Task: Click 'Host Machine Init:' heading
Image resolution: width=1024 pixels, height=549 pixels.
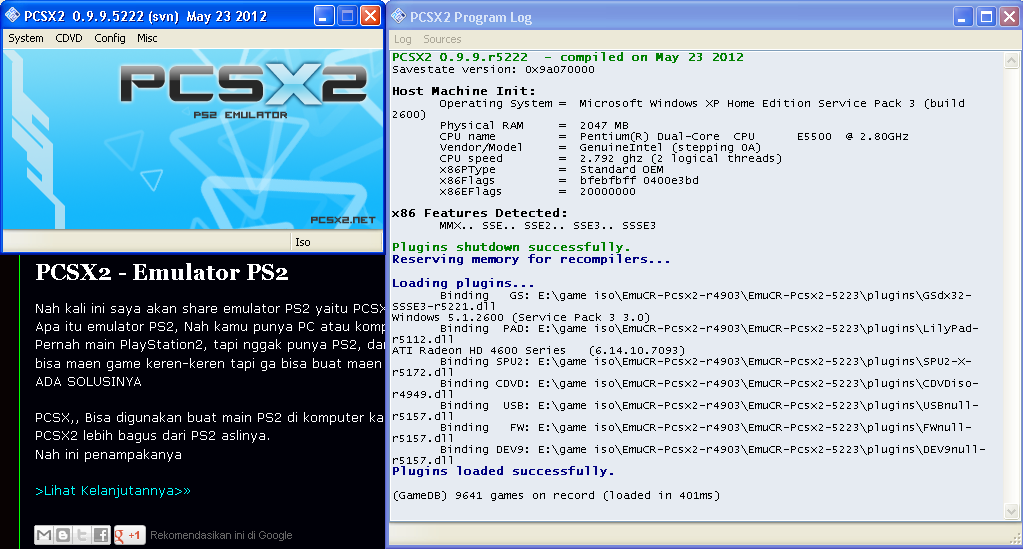Action: [x=464, y=91]
